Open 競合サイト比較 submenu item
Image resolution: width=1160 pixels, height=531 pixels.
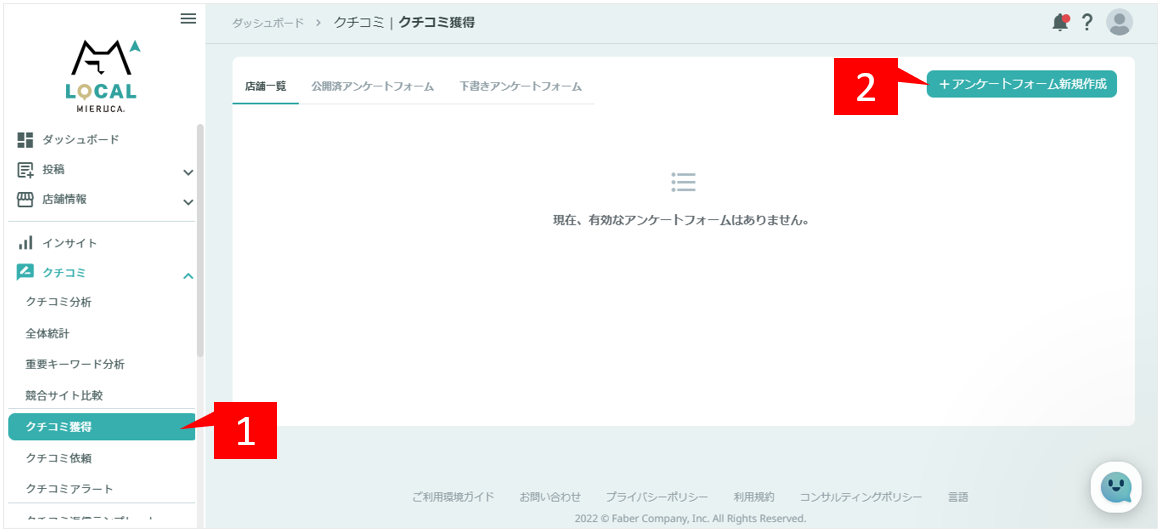(x=64, y=395)
